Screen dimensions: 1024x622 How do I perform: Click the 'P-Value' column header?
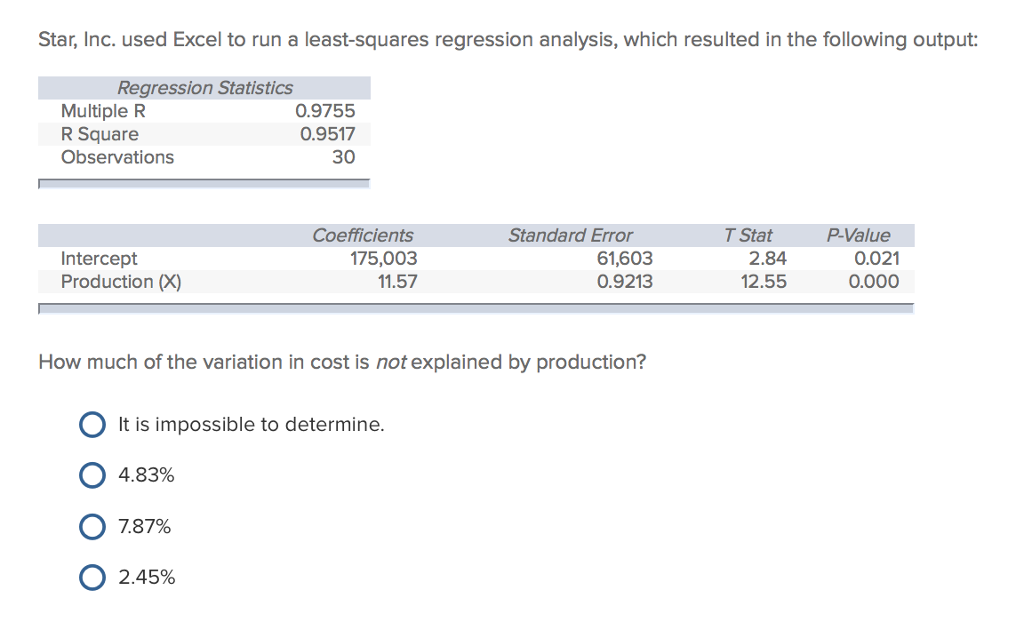(858, 235)
